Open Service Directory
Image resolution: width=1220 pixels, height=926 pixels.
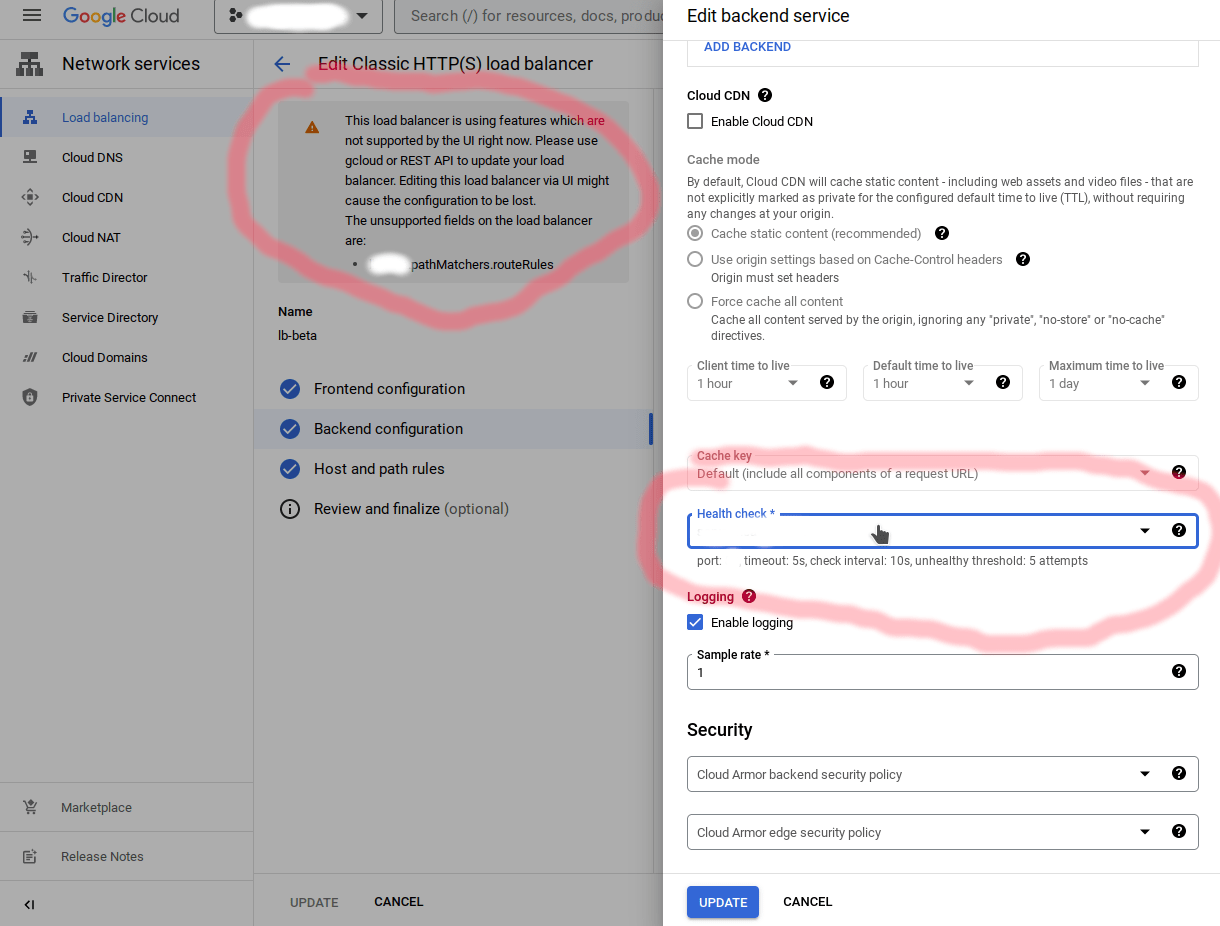point(111,317)
